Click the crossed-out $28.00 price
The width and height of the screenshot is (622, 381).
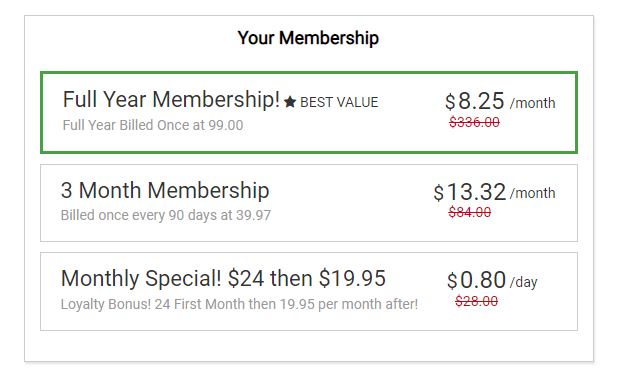point(476,301)
